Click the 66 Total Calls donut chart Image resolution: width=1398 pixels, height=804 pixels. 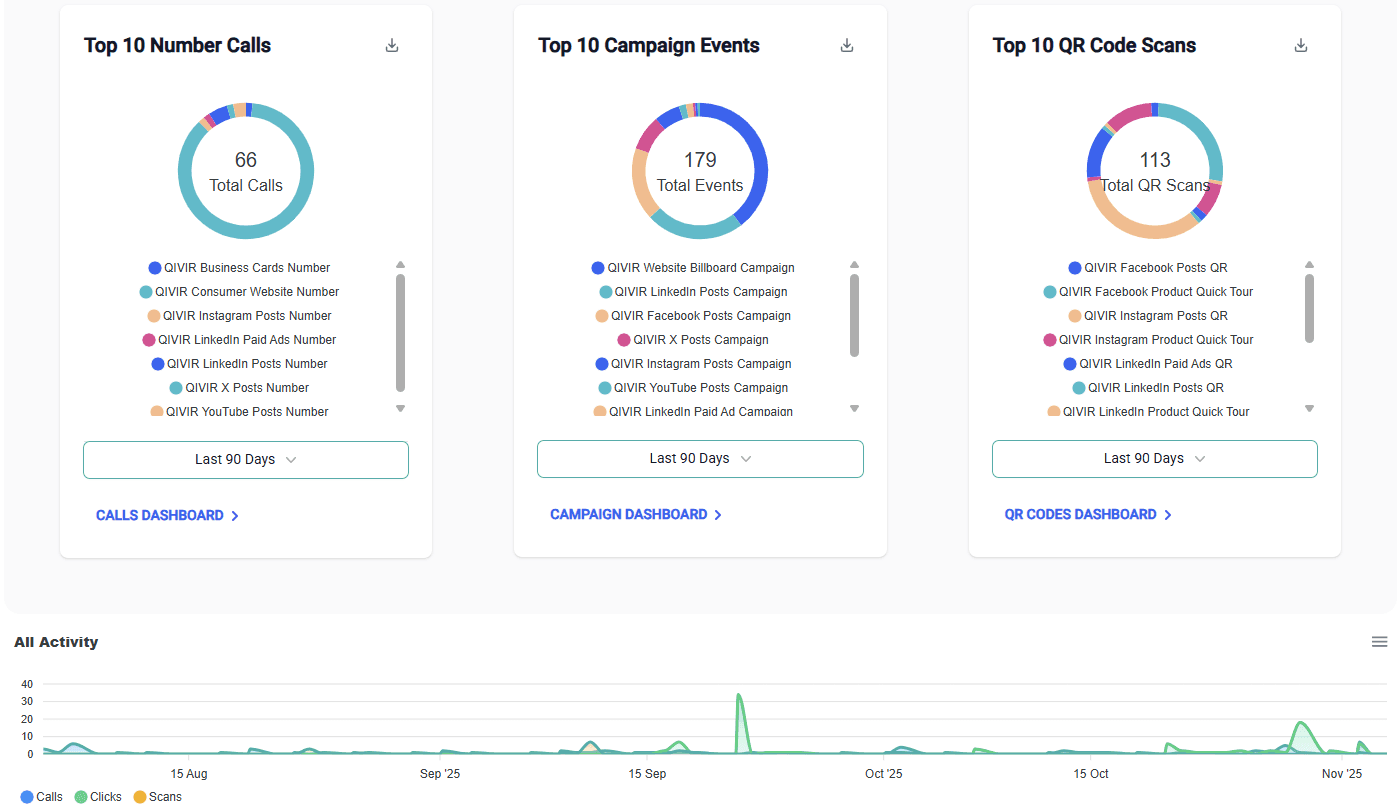(246, 171)
